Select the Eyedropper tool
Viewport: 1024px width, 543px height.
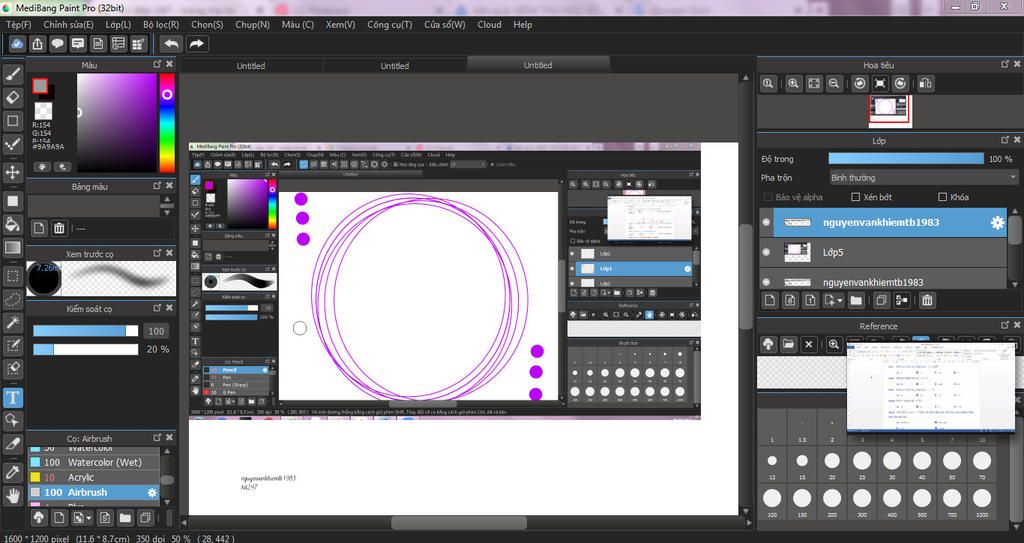pyautogui.click(x=12, y=472)
